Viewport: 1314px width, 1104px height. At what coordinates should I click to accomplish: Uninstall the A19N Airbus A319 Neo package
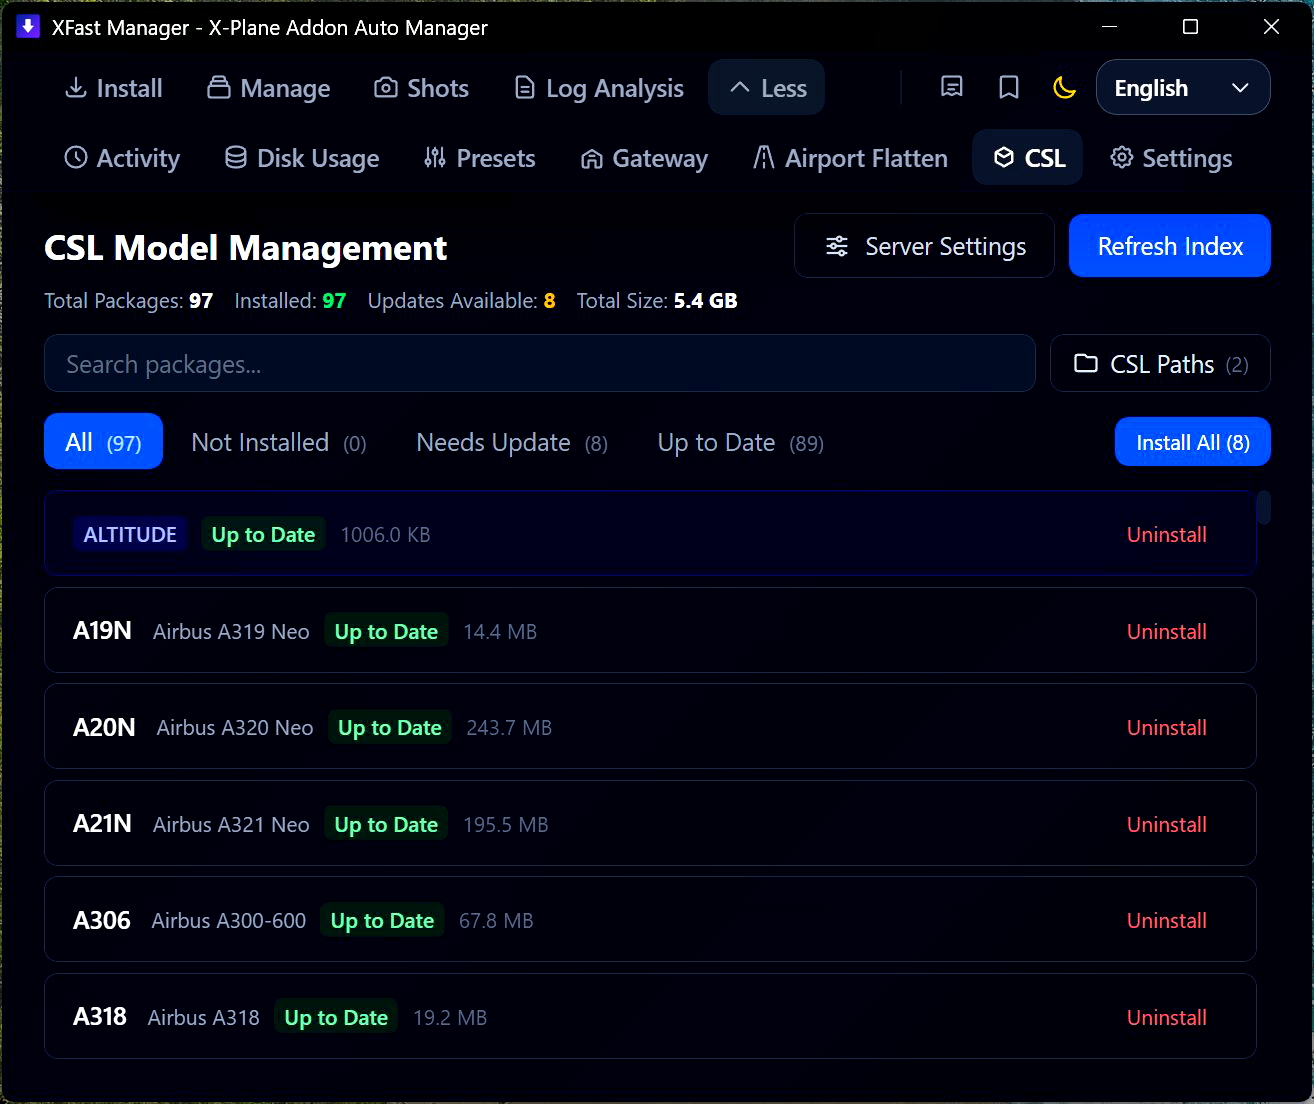[1167, 632]
